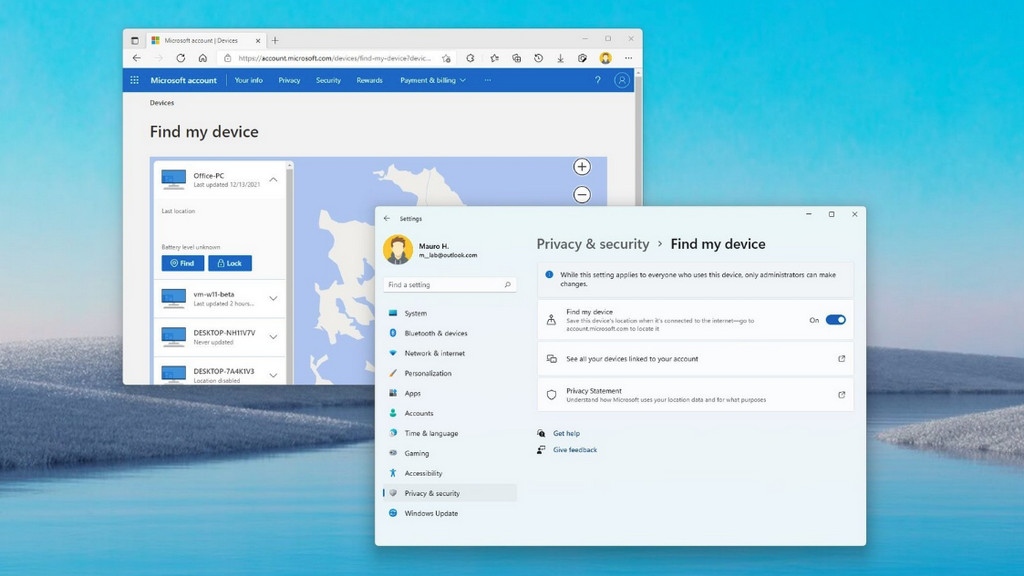Click Mauro H. profile picture in Settings
This screenshot has height=576, width=1024.
tap(398, 250)
